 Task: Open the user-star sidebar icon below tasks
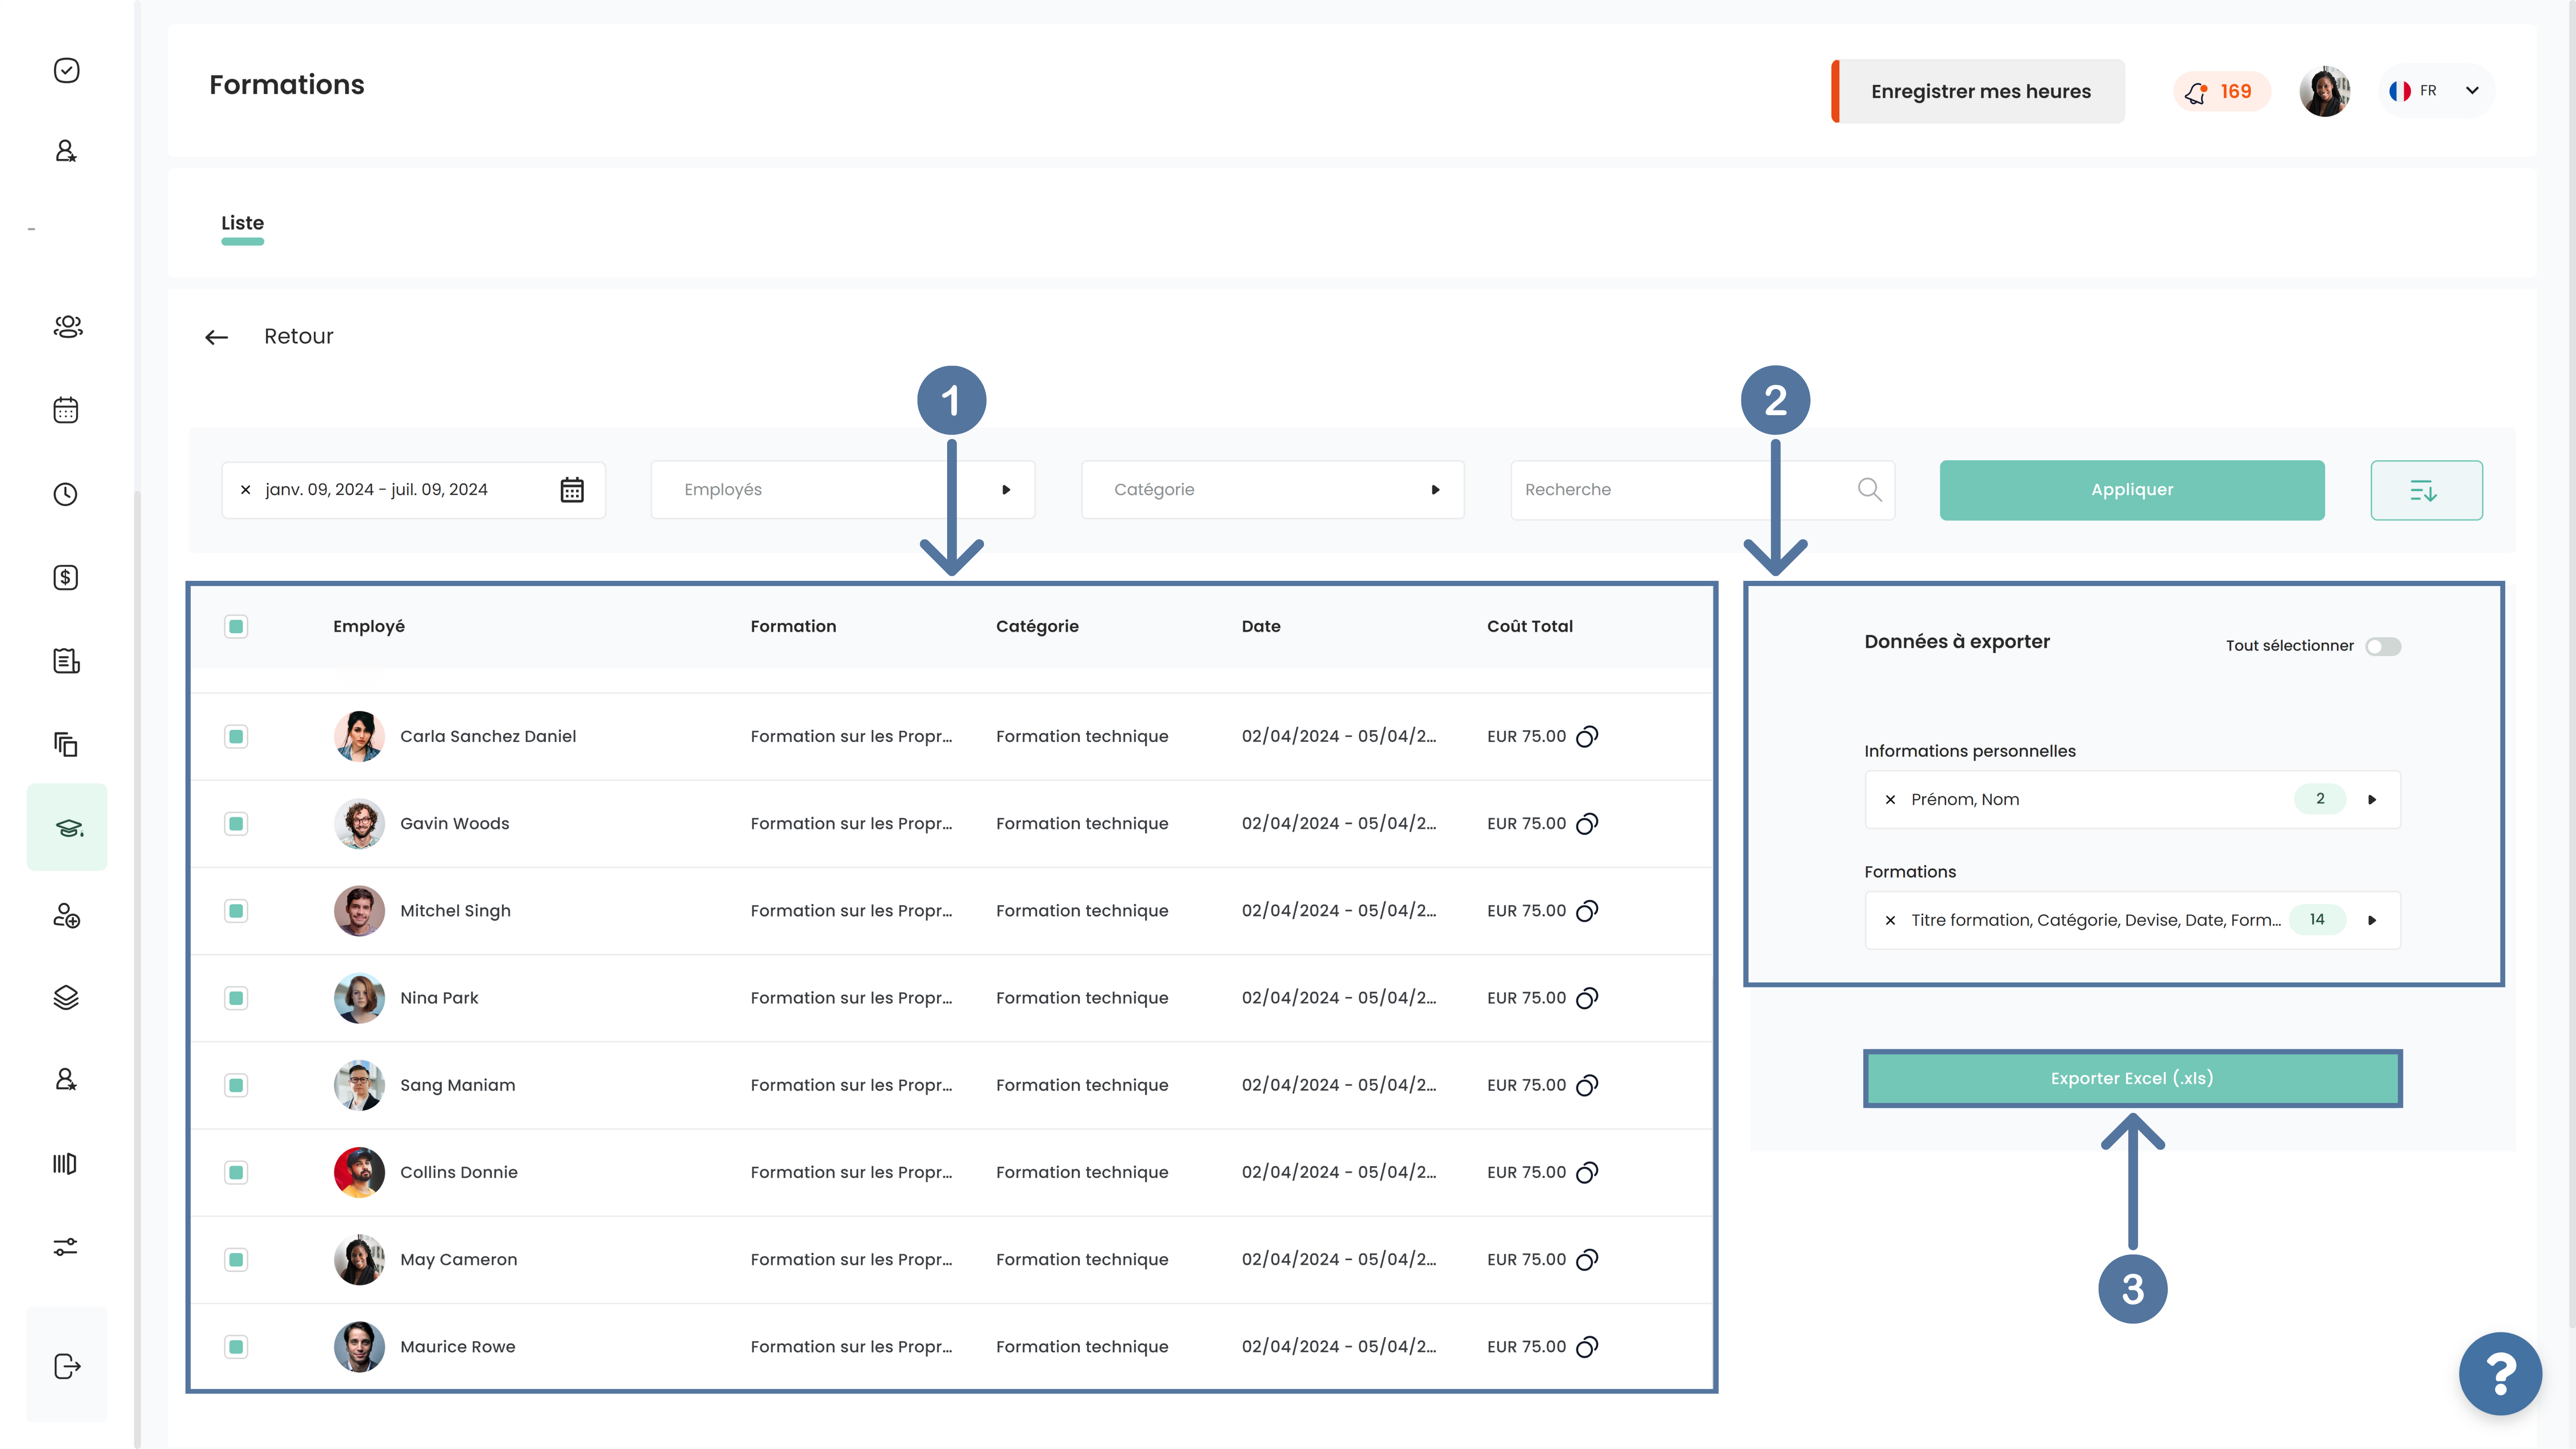66,151
